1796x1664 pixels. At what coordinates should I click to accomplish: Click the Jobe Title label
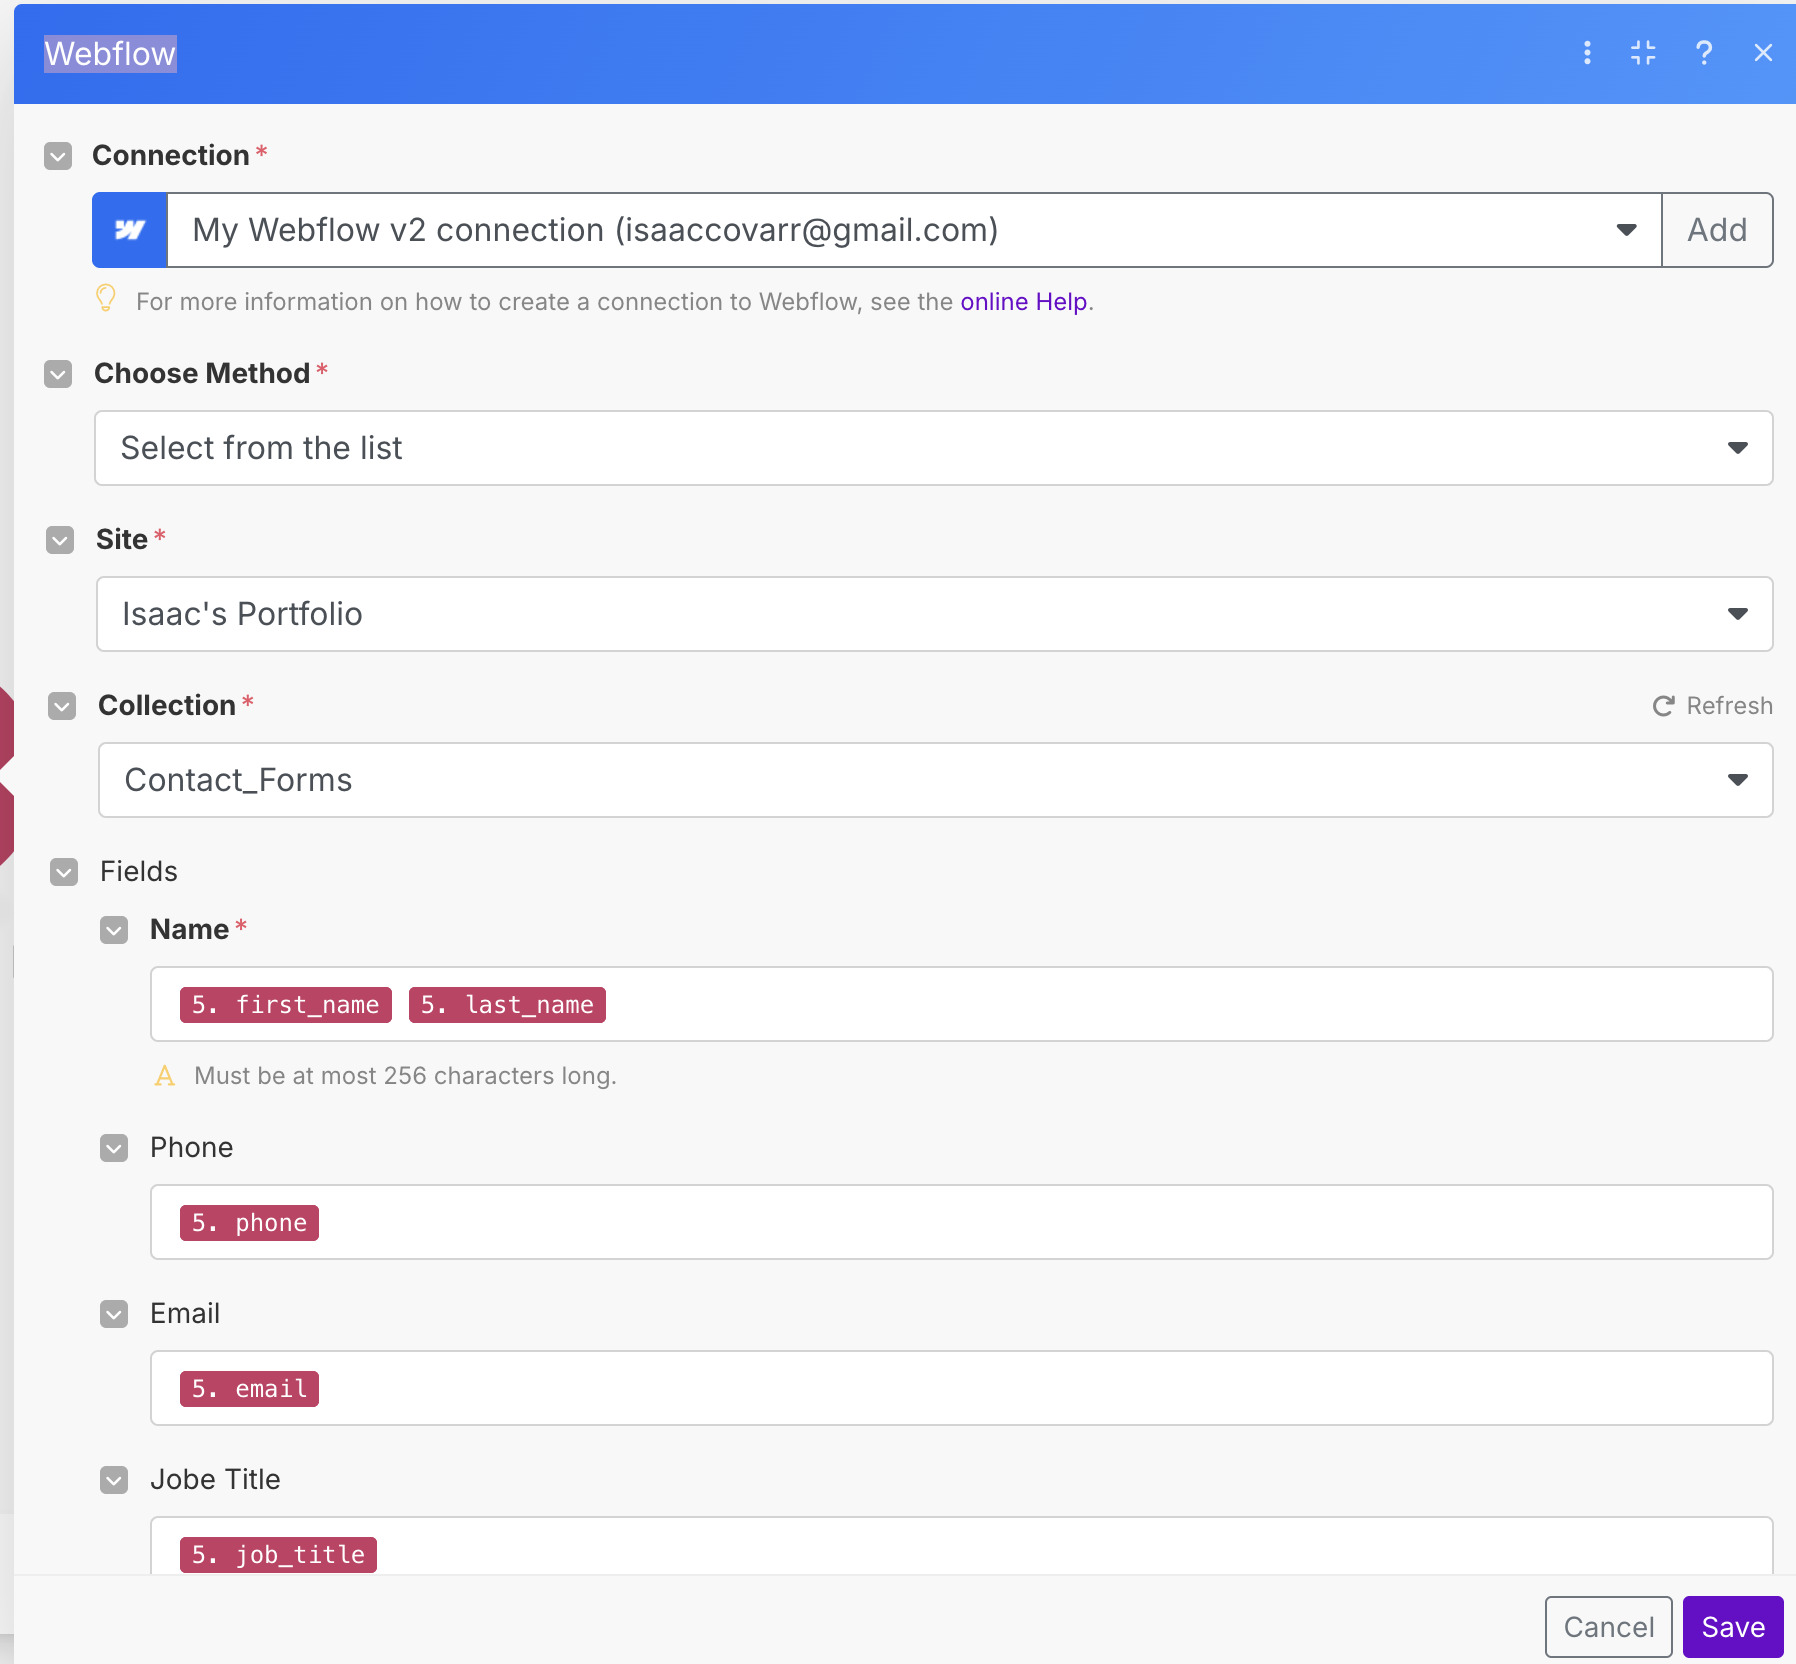pos(215,1480)
